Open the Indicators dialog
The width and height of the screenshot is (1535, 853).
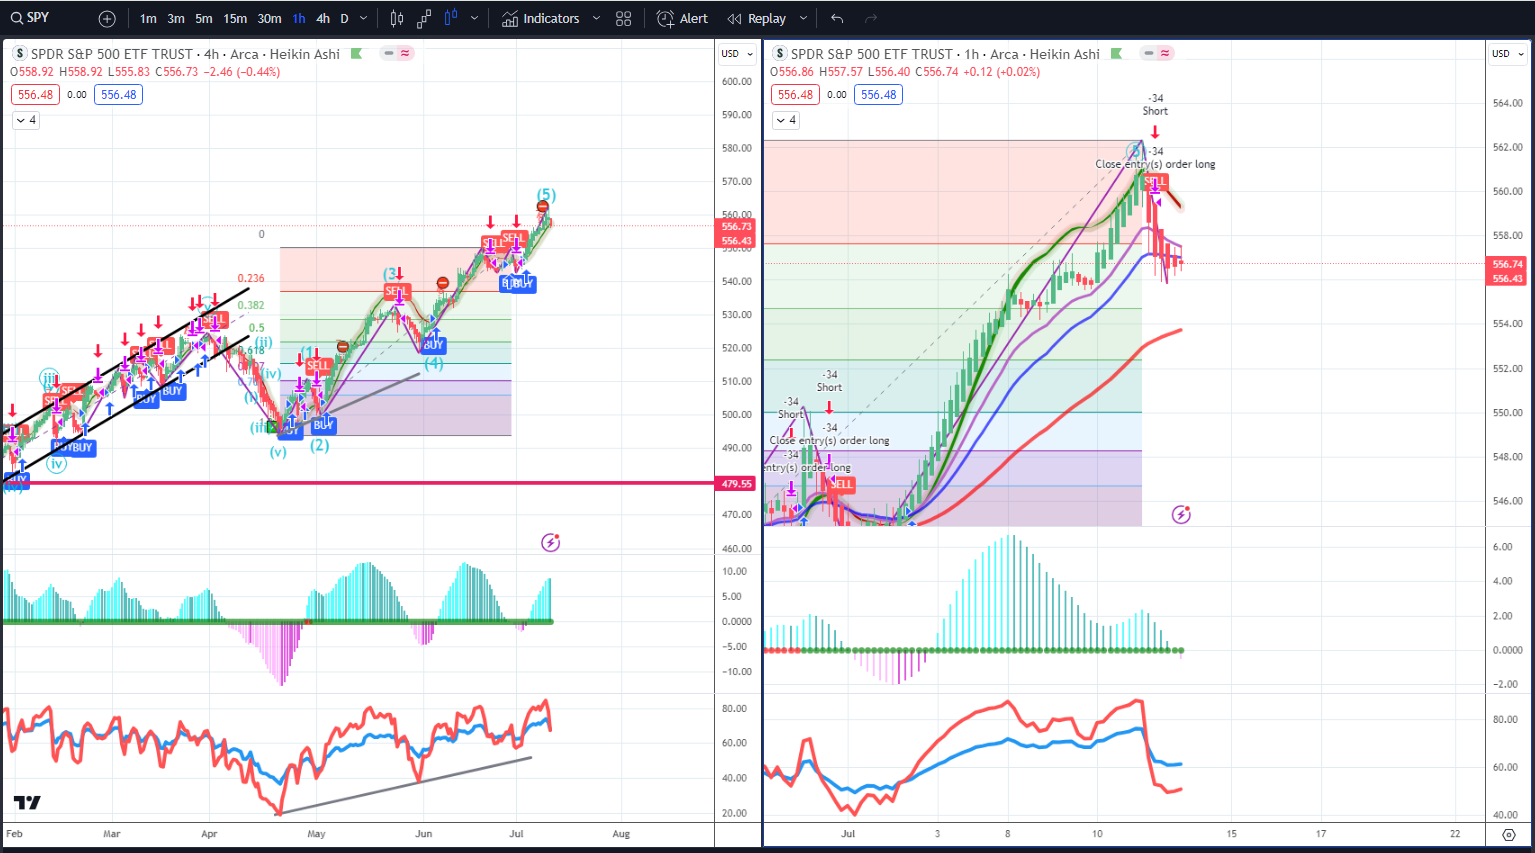[541, 19]
